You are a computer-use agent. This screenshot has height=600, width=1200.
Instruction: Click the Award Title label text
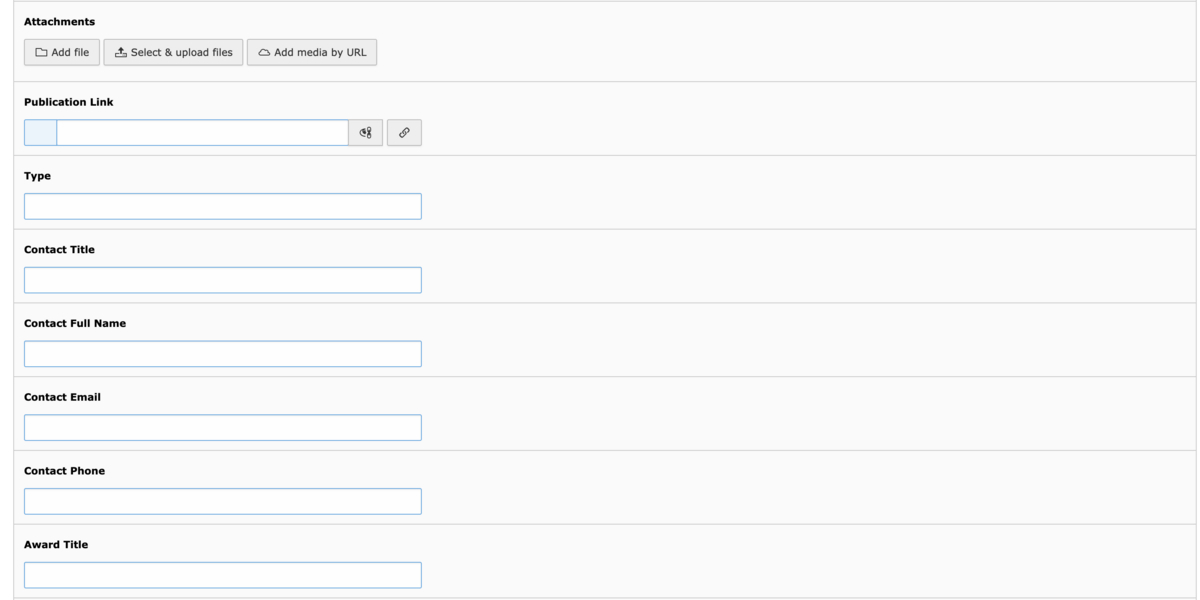pos(56,544)
